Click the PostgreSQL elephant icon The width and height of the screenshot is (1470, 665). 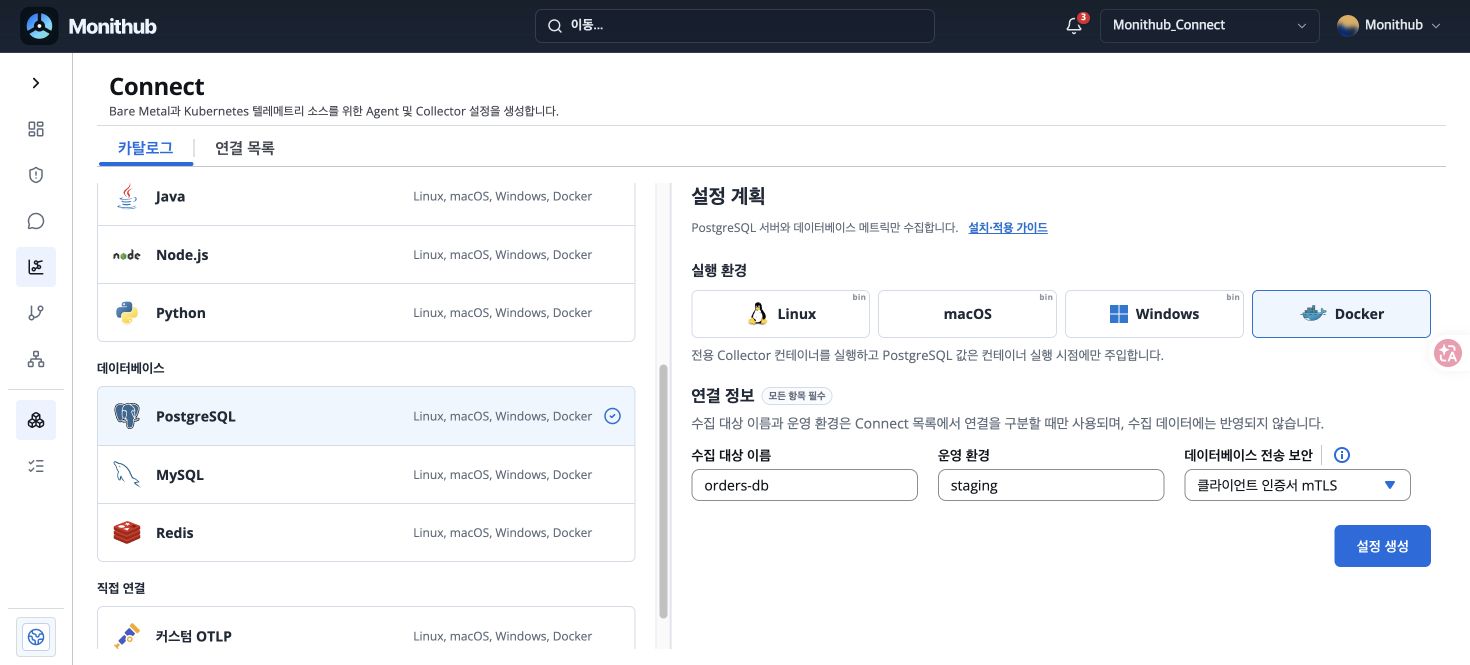[x=127, y=416]
